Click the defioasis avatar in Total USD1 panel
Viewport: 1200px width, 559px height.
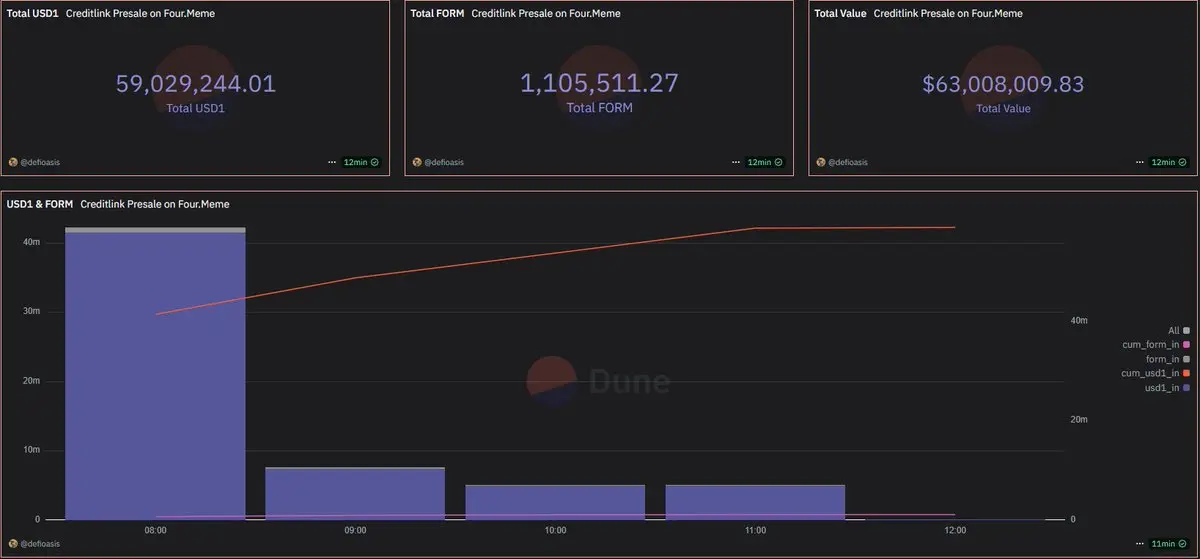tap(13, 162)
